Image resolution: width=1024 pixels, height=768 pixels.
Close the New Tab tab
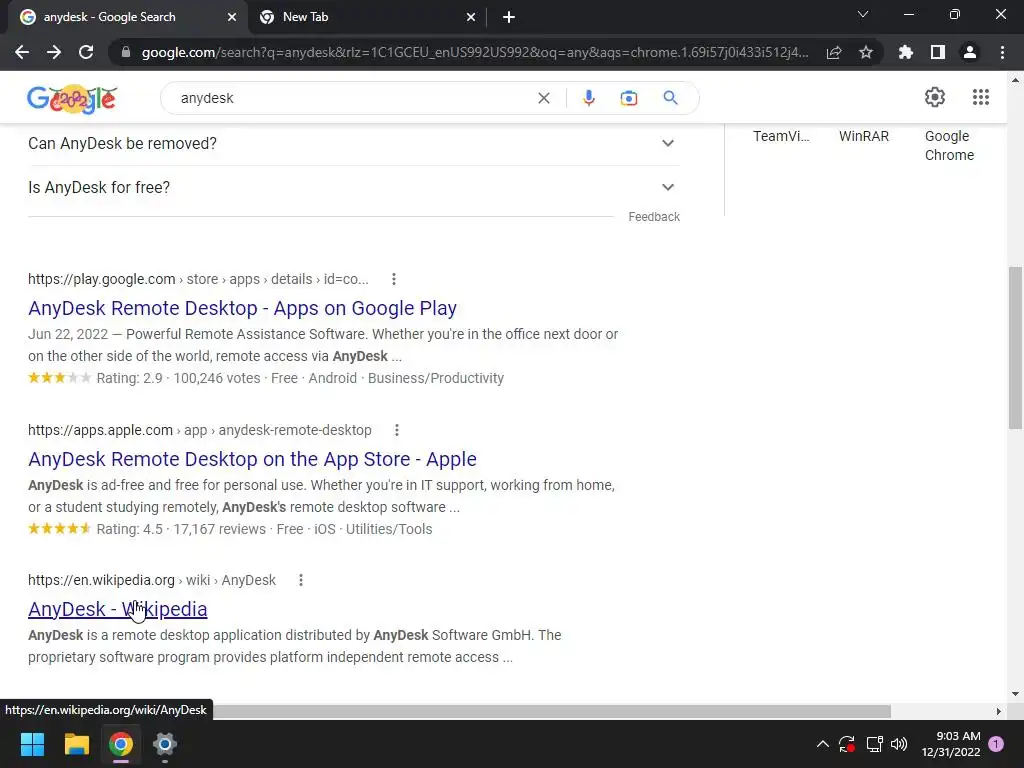click(x=471, y=17)
